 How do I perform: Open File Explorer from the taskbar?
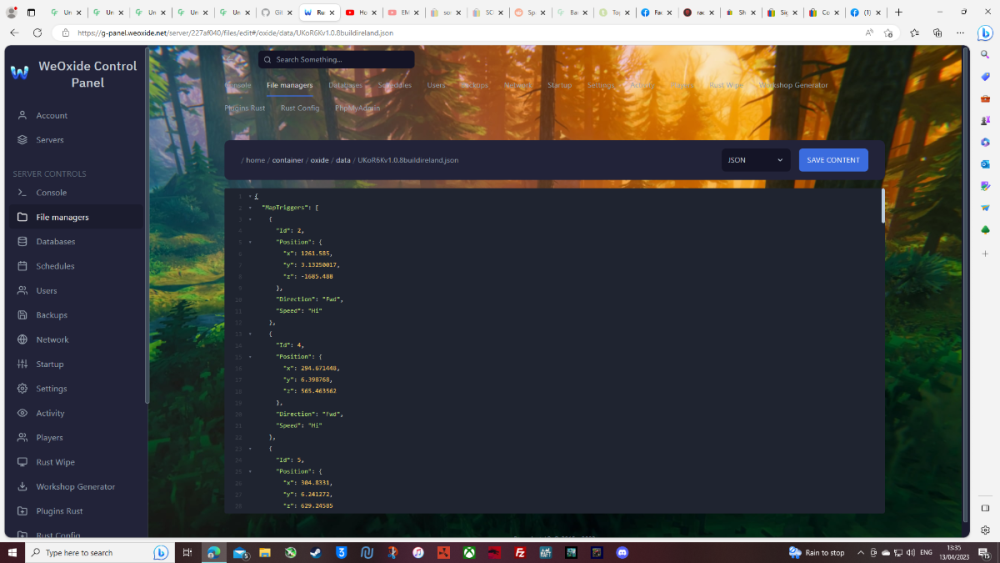tap(265, 553)
